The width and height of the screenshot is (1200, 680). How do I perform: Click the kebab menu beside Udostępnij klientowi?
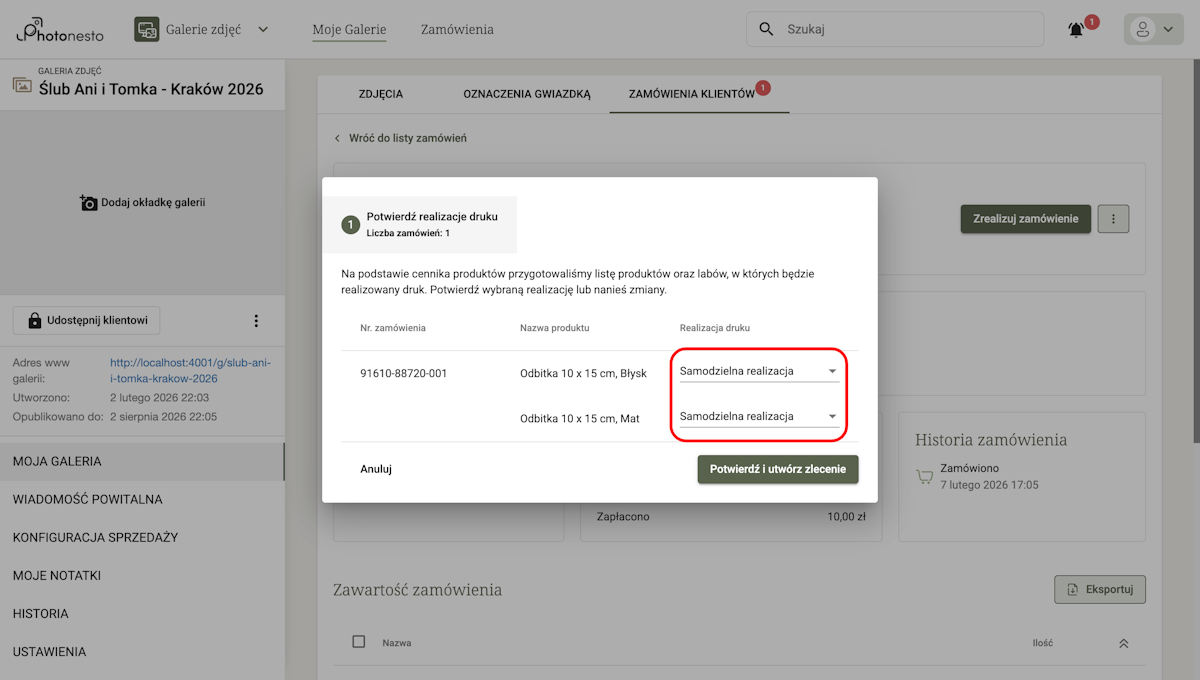tap(256, 320)
